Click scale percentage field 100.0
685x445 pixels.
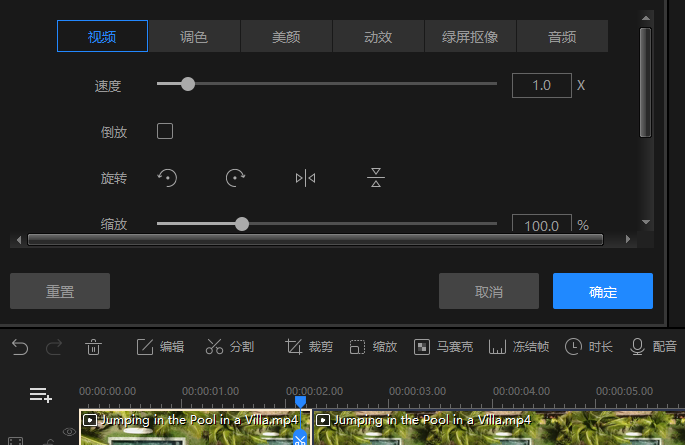tap(542, 224)
